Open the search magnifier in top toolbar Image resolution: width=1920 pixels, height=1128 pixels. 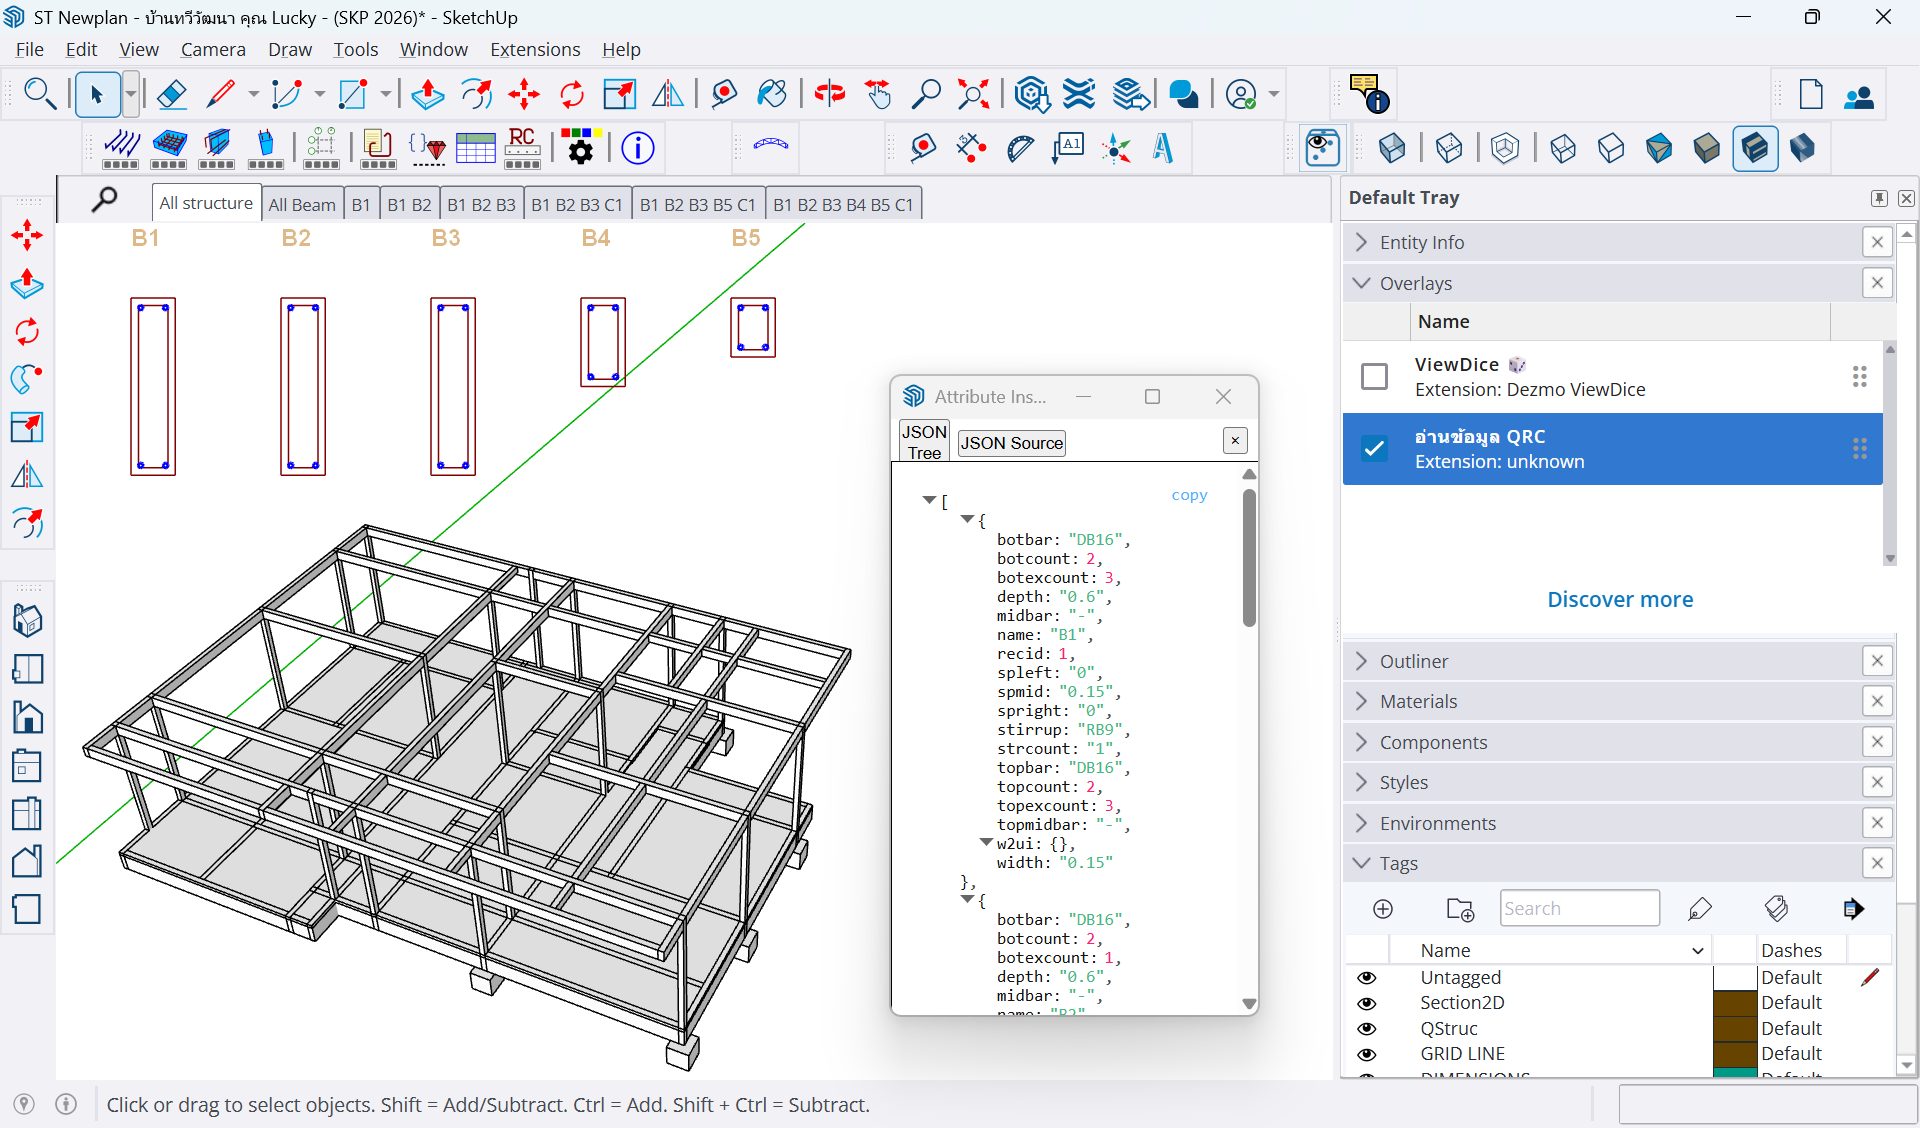coord(40,95)
